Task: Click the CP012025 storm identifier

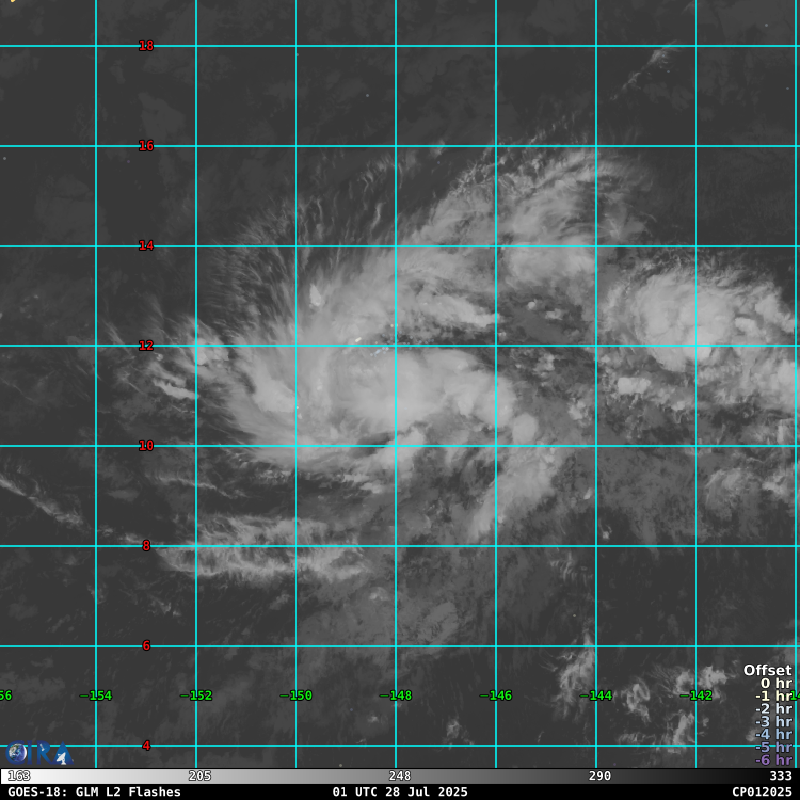Action: coord(761,792)
